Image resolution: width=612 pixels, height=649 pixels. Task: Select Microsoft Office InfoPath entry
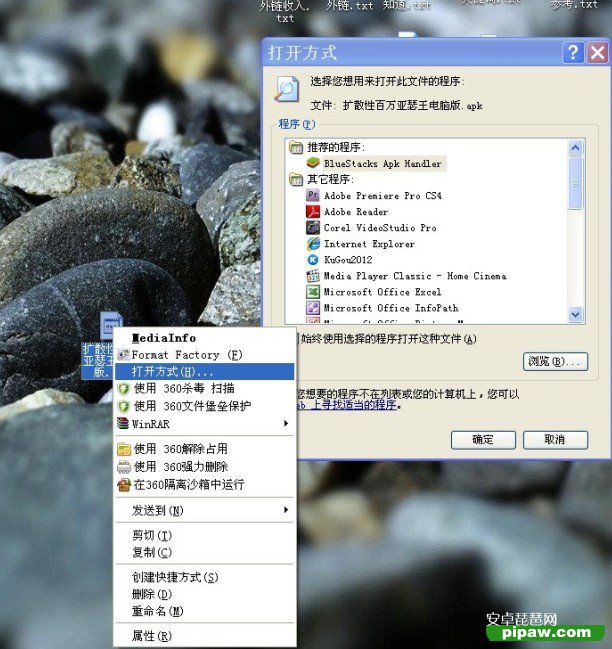click(390, 308)
